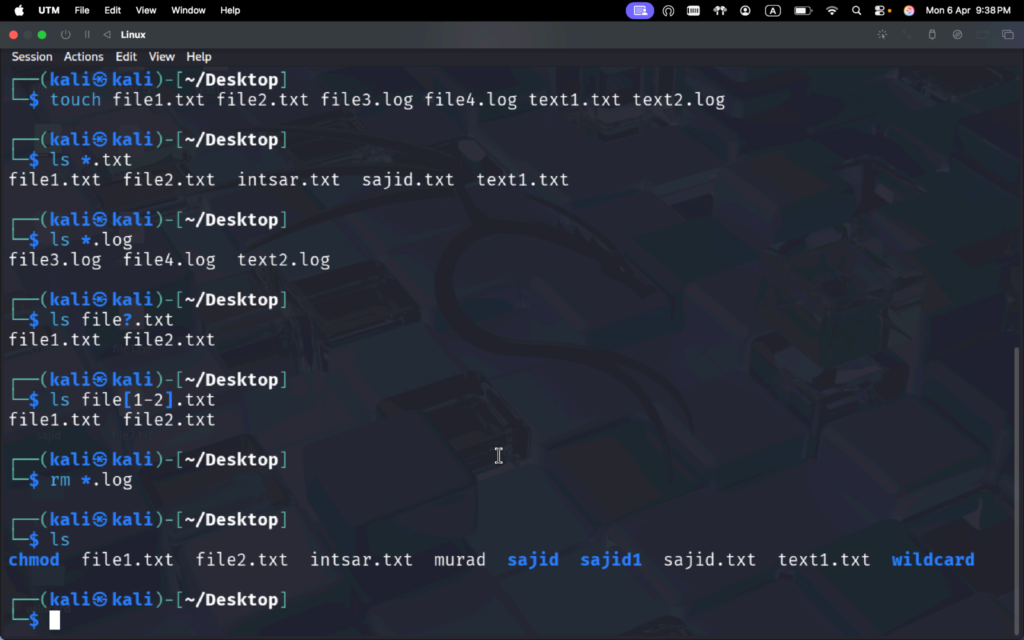1024x640 pixels.
Task: Open macOS Control Center toggles icon
Action: (x=882, y=10)
